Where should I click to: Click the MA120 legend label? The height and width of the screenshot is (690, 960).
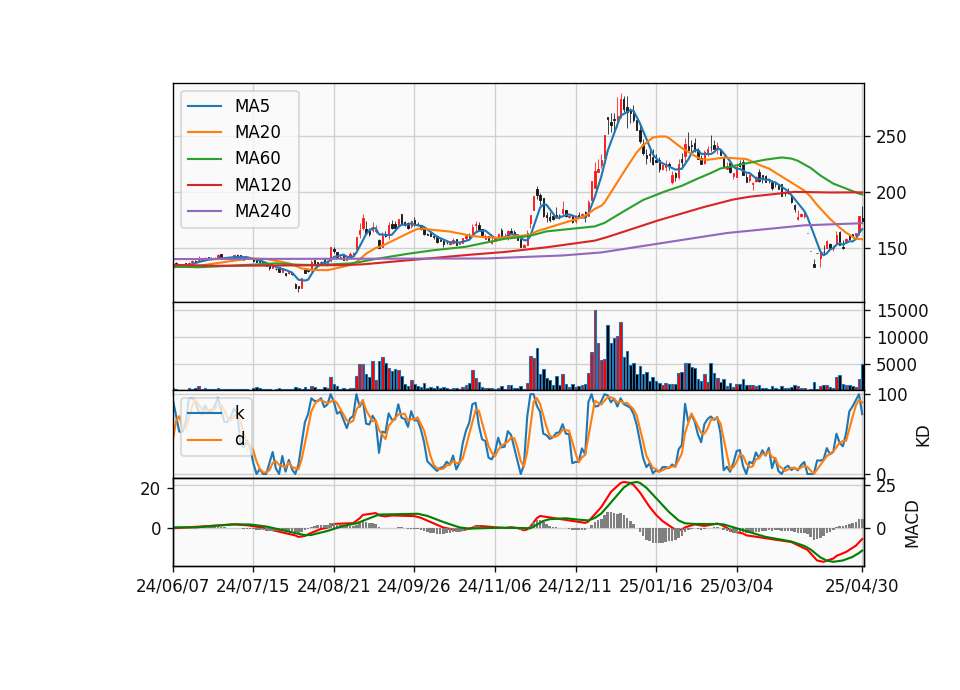(x=263, y=185)
